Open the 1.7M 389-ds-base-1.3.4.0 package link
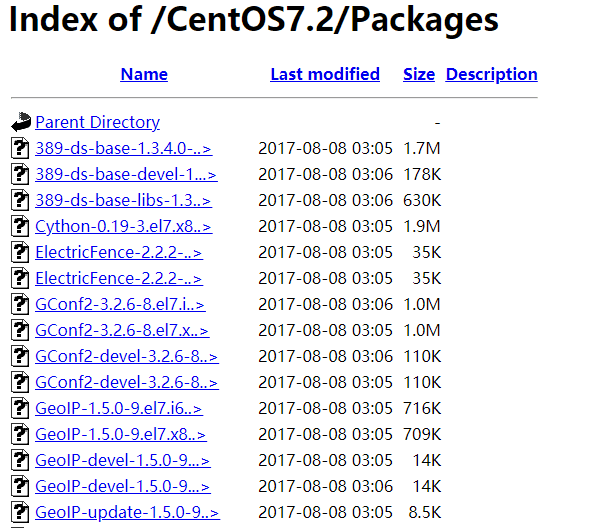This screenshot has width=615, height=528. (x=123, y=149)
